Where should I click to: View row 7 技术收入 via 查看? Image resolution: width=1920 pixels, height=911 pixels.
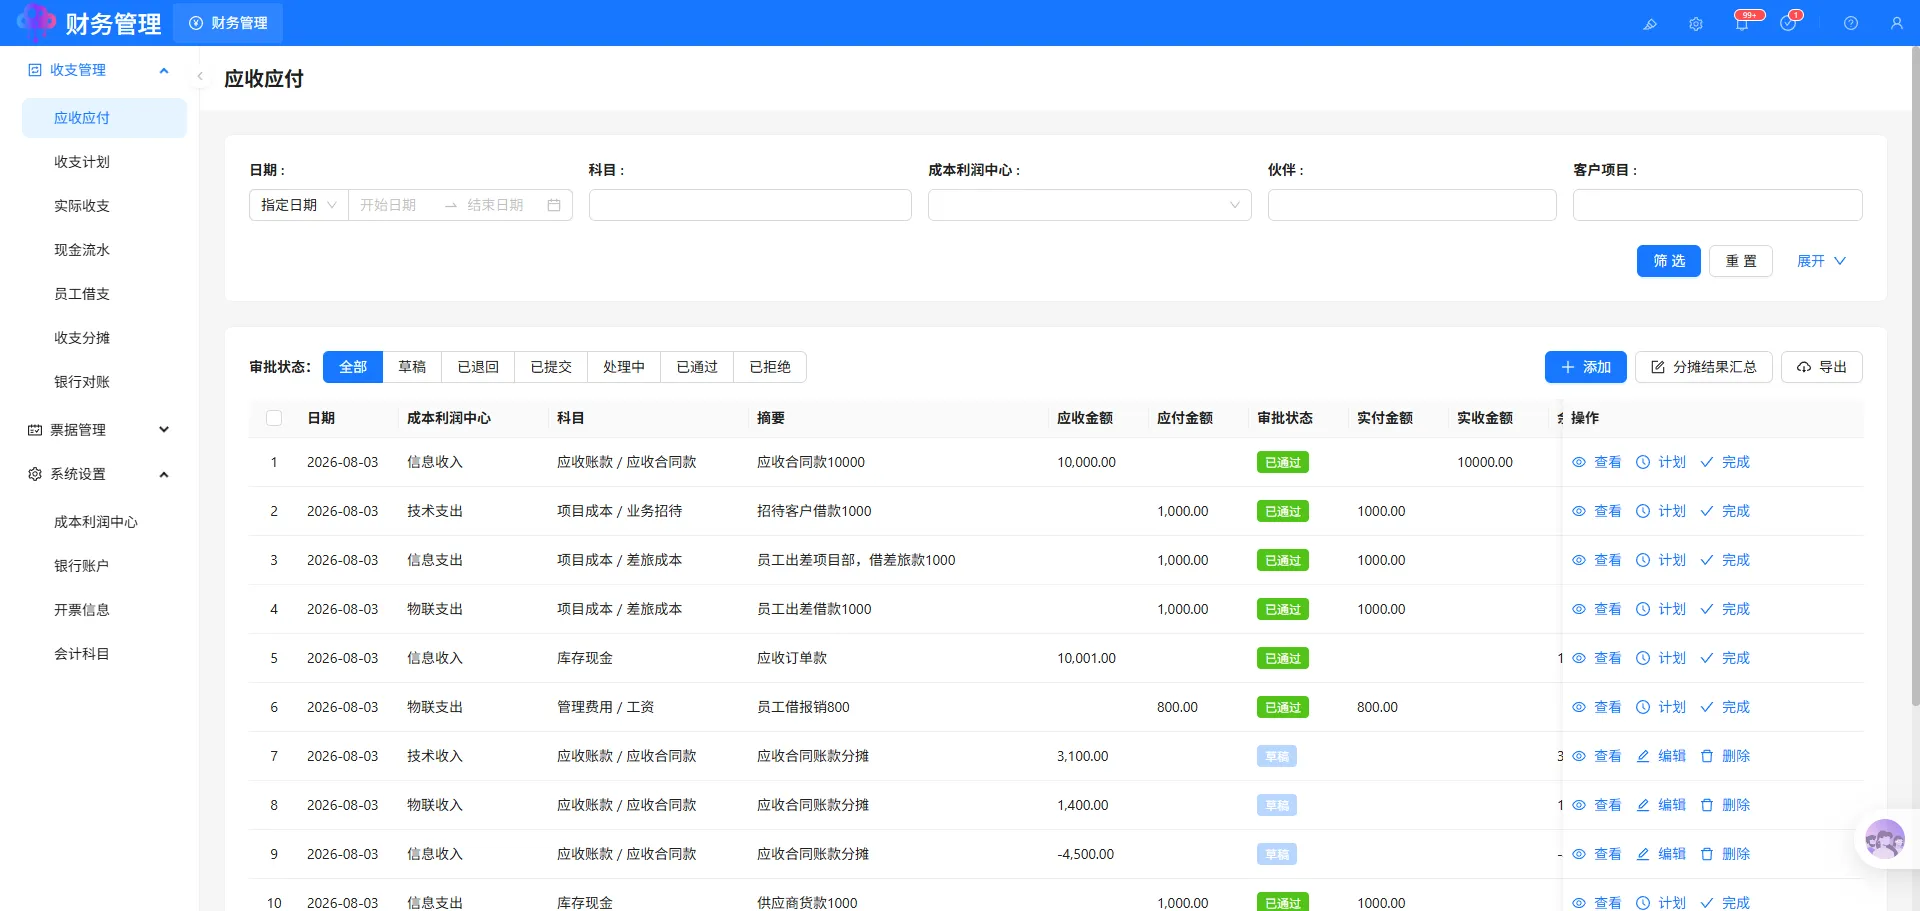pos(1597,756)
